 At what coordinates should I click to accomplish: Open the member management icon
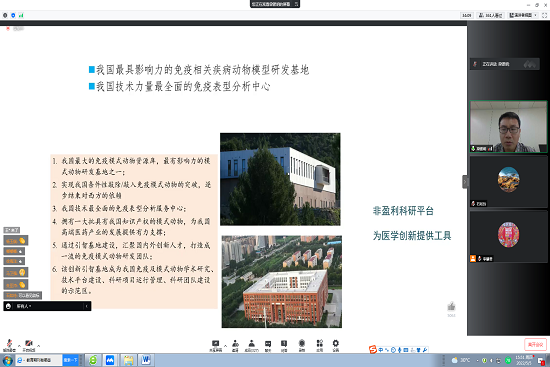click(251, 345)
